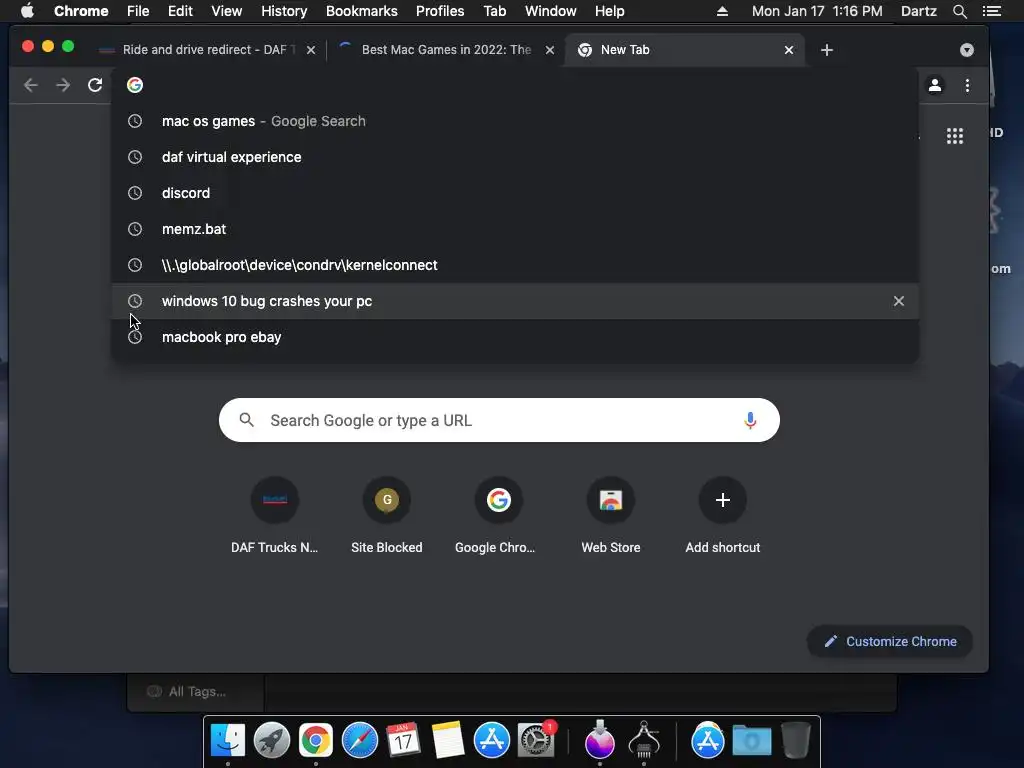The width and height of the screenshot is (1024, 768).
Task: Open Notes from the Dock
Action: point(448,740)
